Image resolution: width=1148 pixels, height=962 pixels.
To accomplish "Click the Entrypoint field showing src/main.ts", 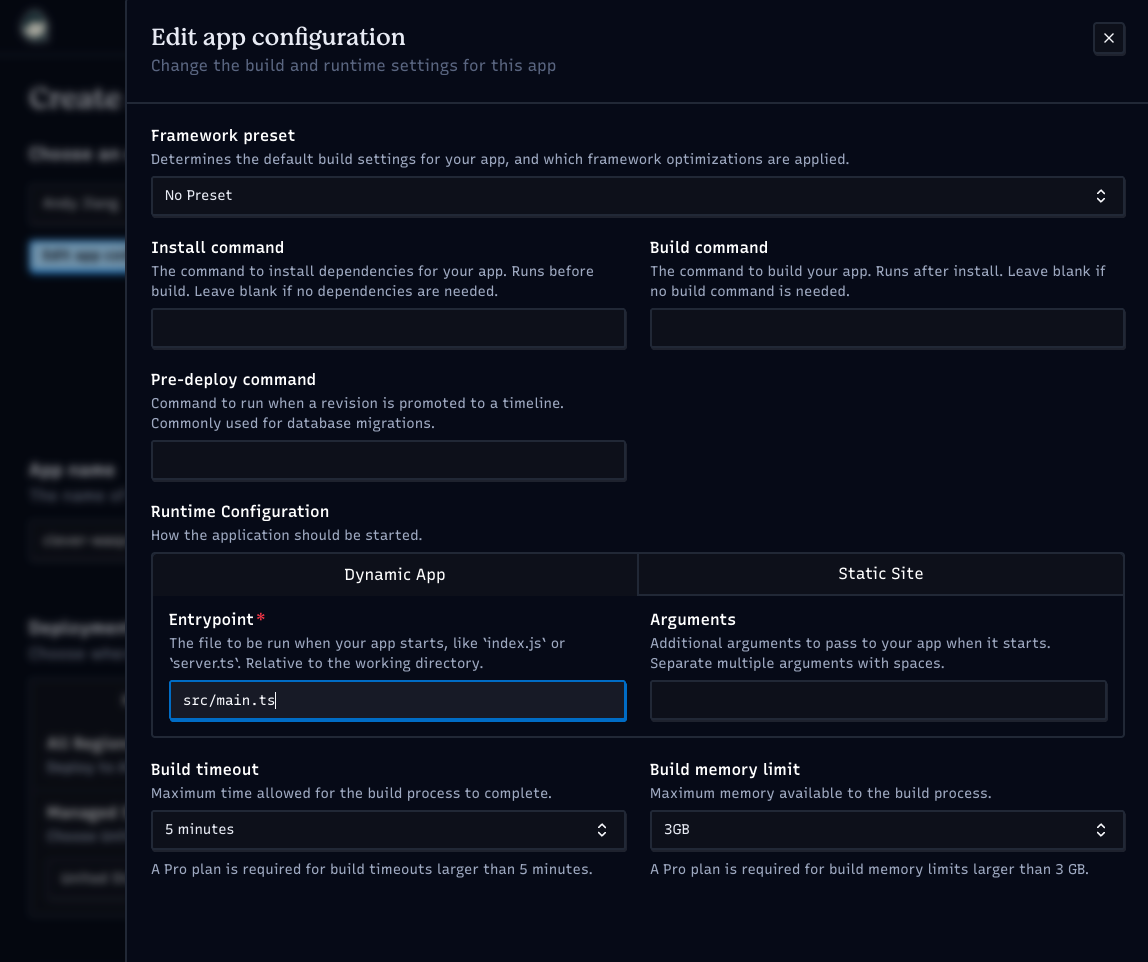I will [397, 700].
